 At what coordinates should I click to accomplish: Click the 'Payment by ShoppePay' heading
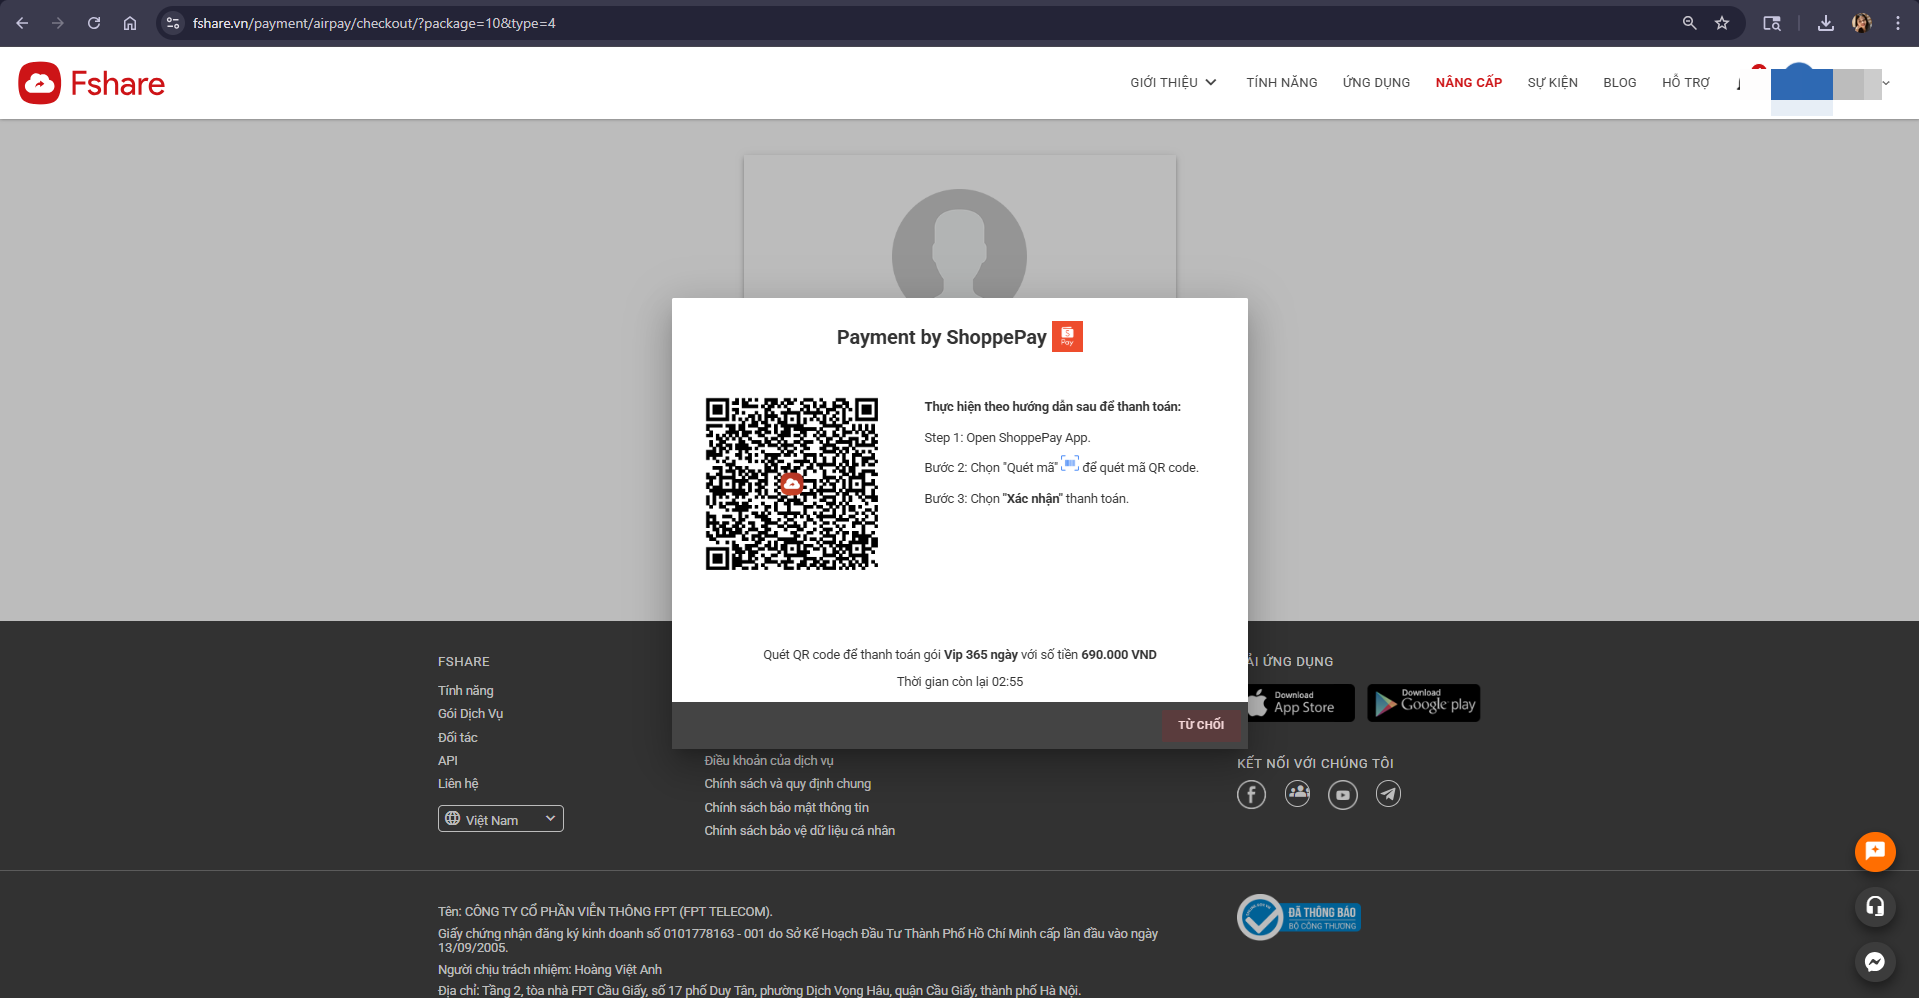pyautogui.click(x=942, y=337)
